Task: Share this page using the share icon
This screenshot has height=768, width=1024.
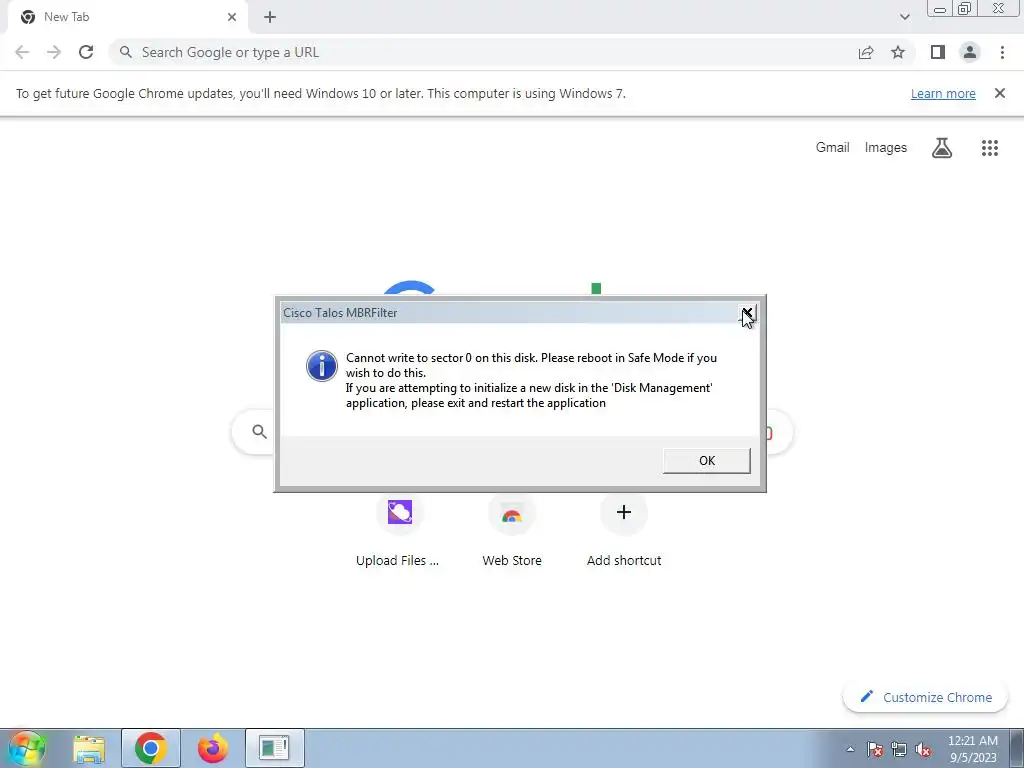Action: tap(866, 52)
